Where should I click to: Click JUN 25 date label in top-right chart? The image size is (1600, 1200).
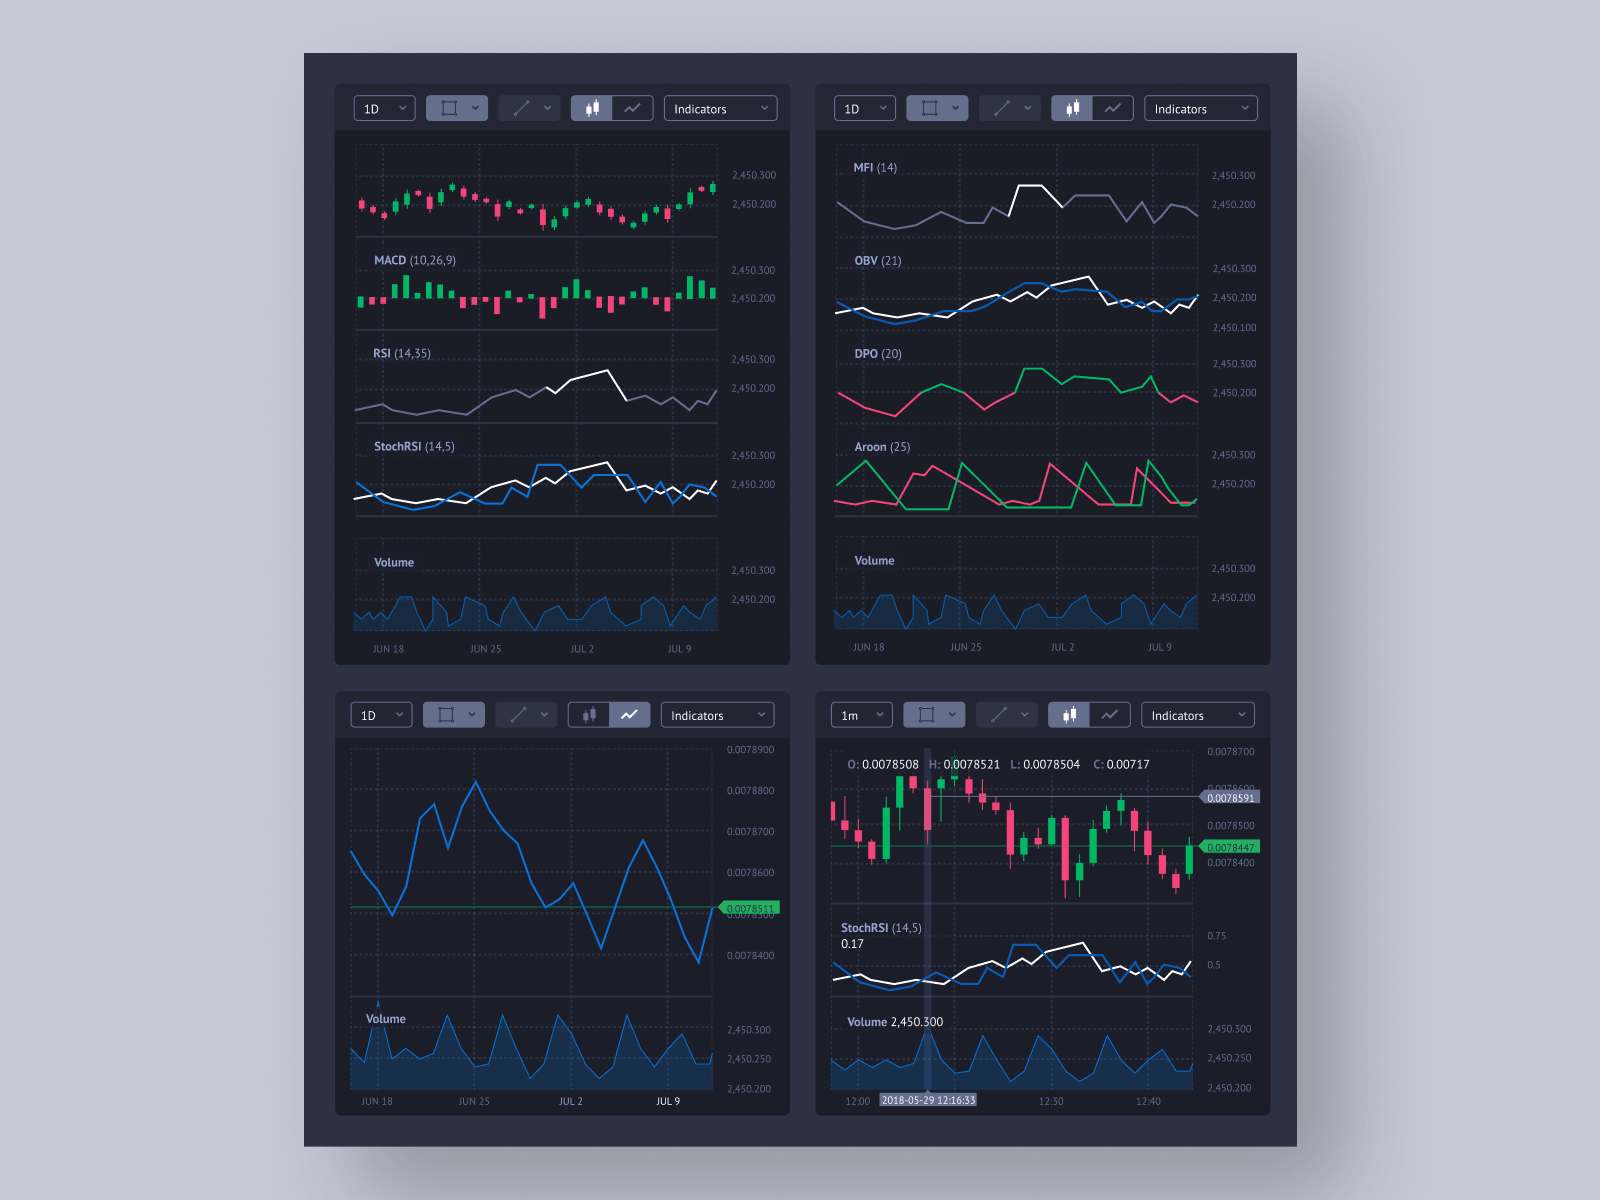pos(966,647)
